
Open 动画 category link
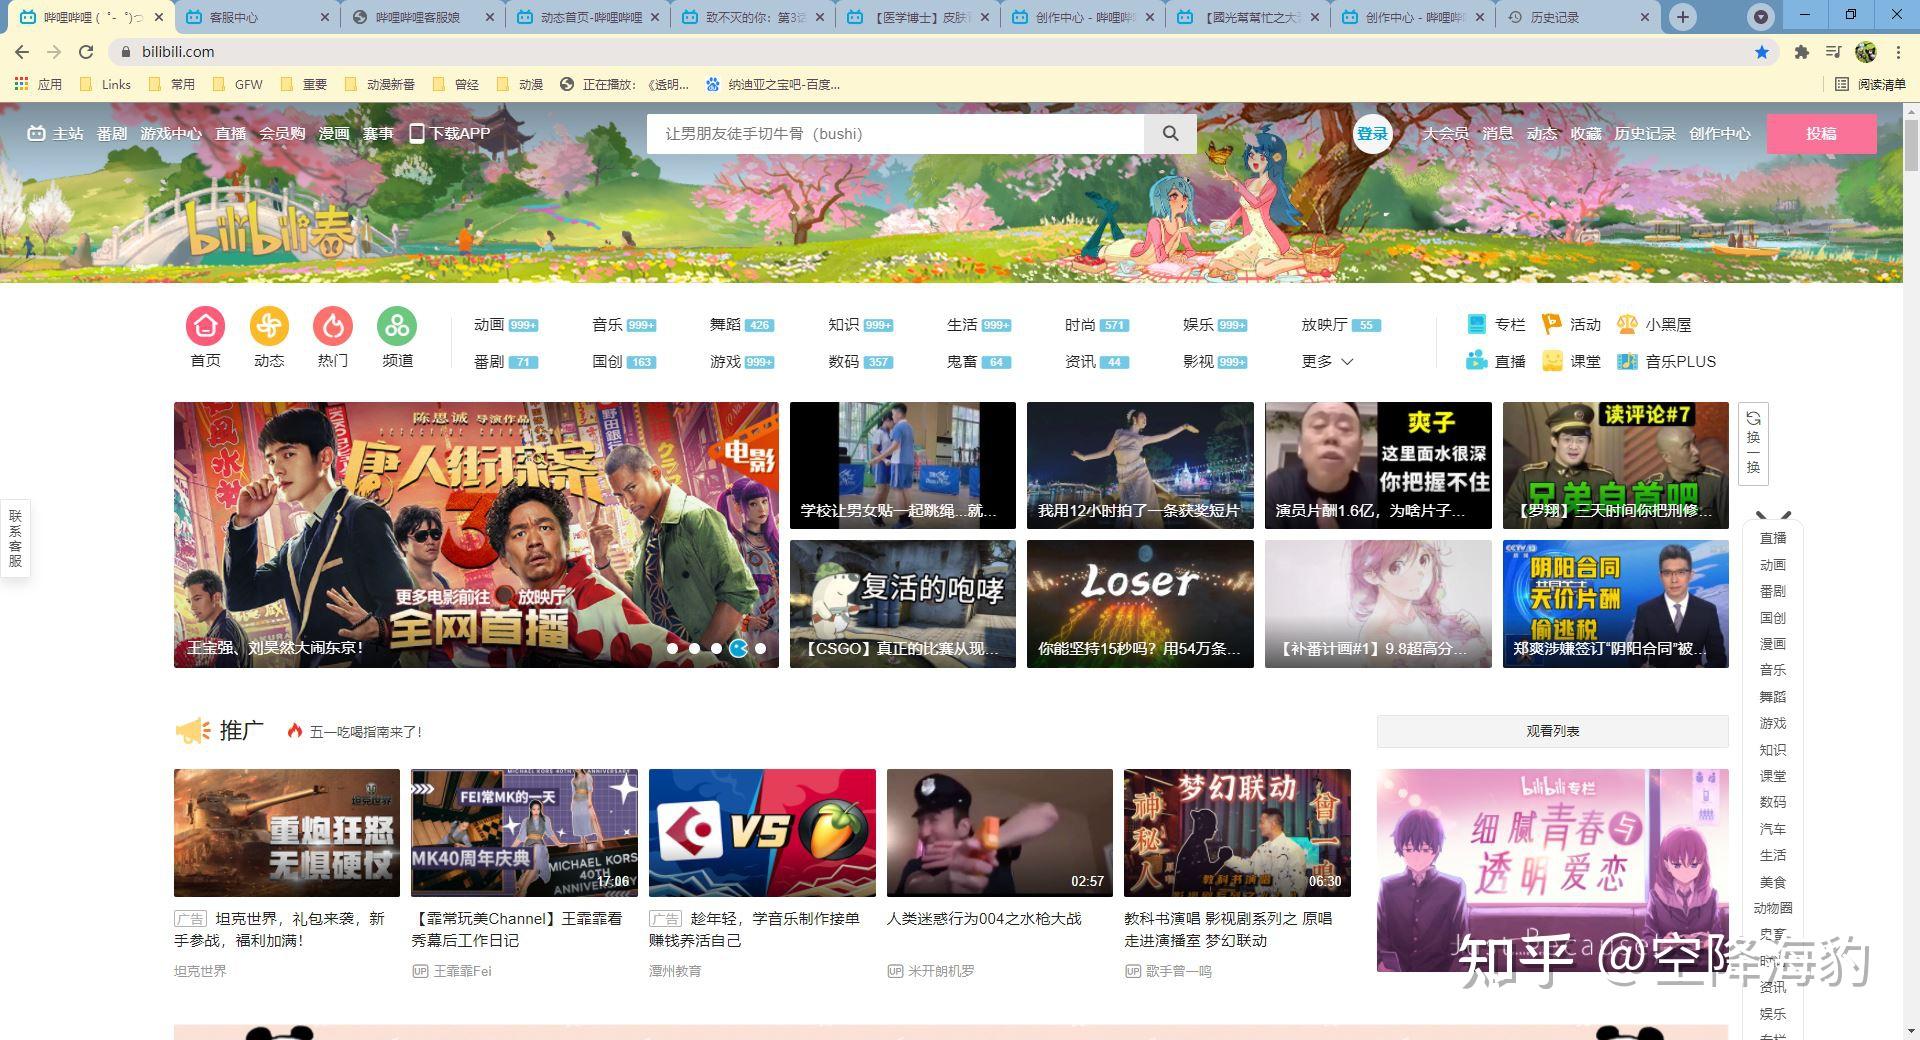tap(488, 324)
